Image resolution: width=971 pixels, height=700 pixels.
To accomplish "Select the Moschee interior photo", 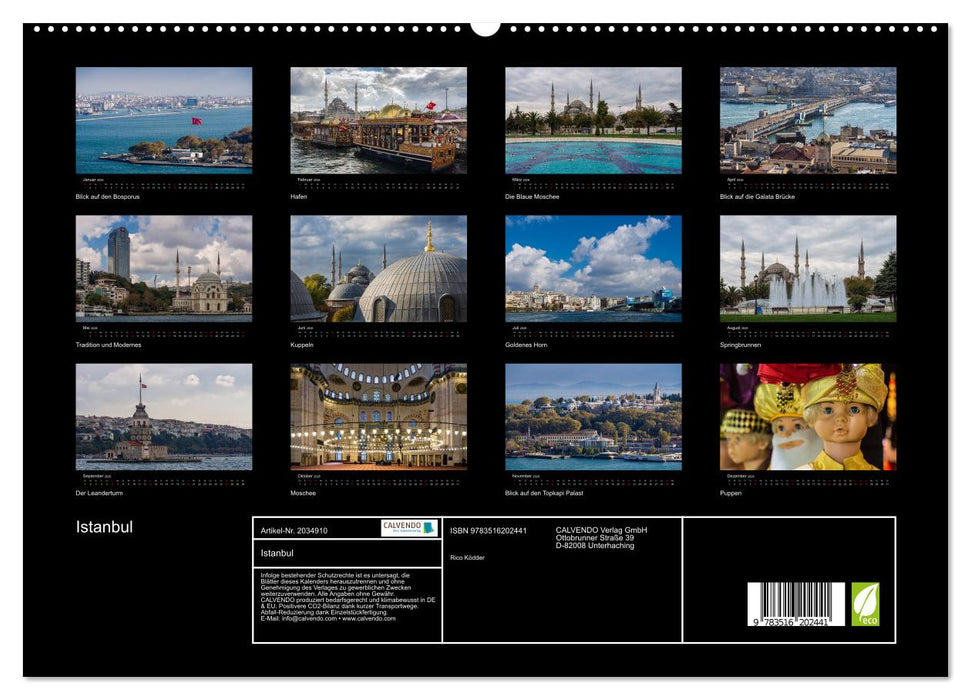I will pos(378,416).
